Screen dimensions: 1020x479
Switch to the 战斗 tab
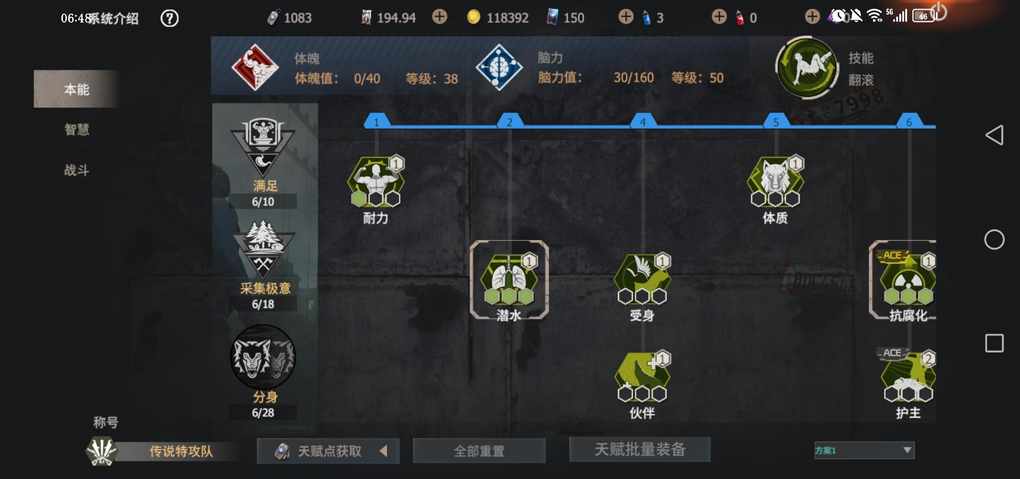click(76, 171)
